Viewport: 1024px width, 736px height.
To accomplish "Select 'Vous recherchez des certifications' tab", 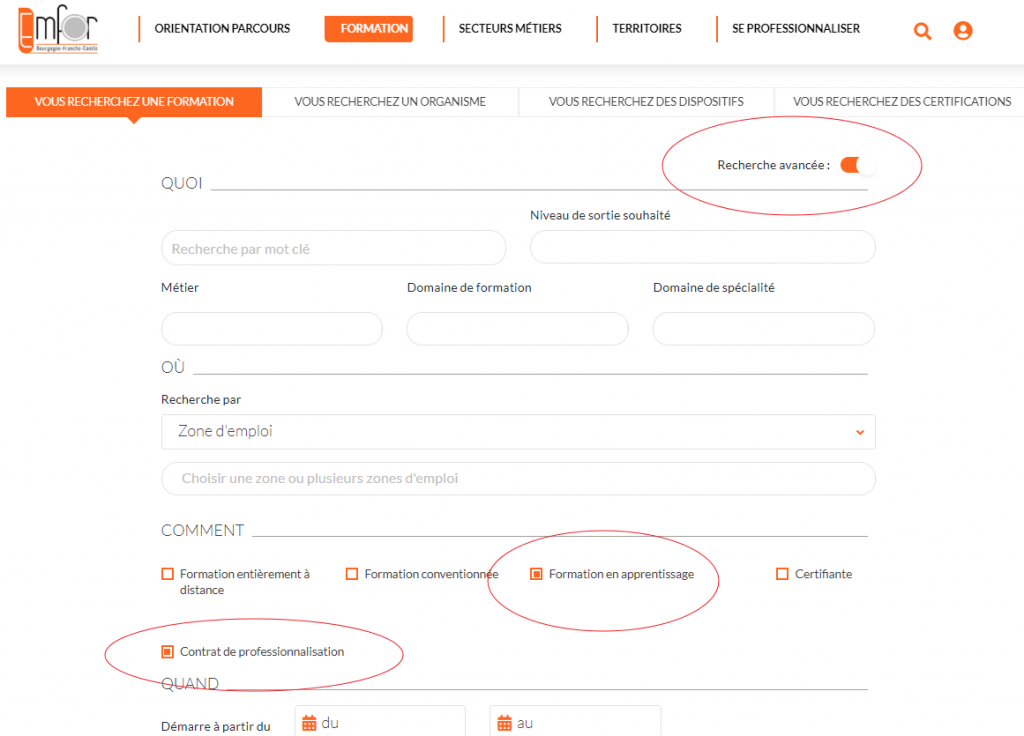I will [901, 102].
